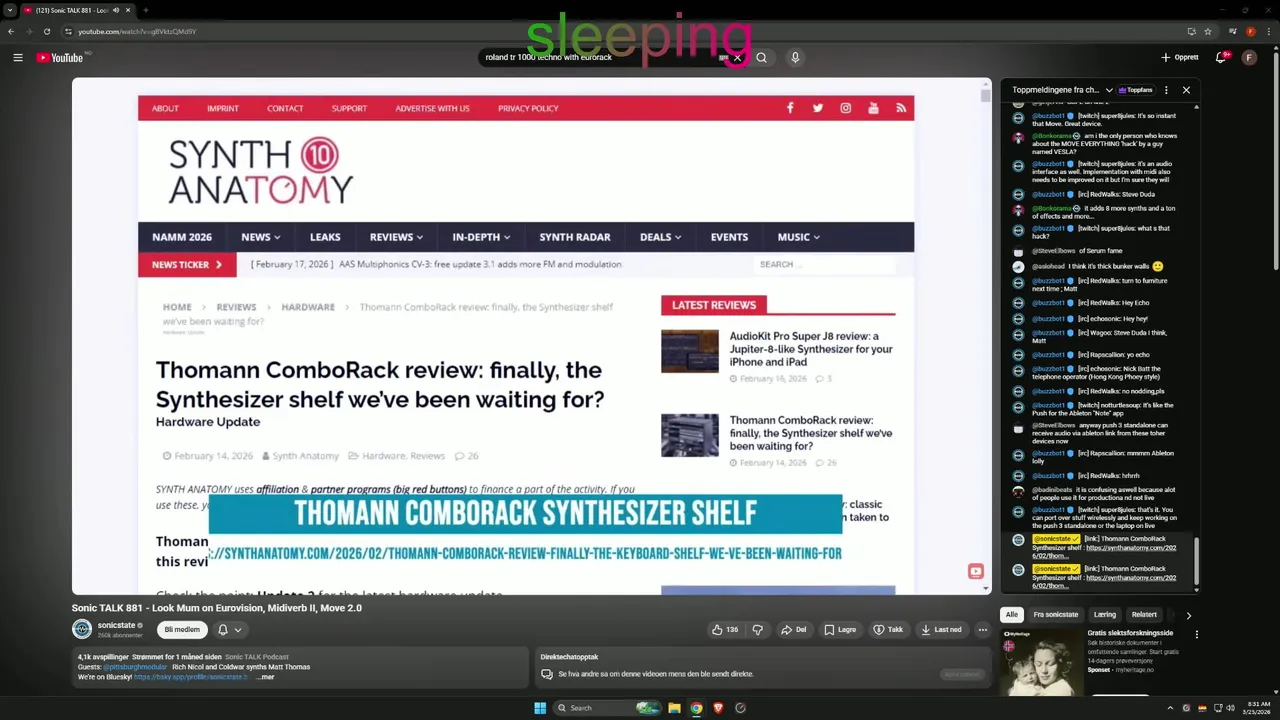Select the Relatert filter chip
This screenshot has width=1280, height=720.
pyautogui.click(x=1144, y=615)
